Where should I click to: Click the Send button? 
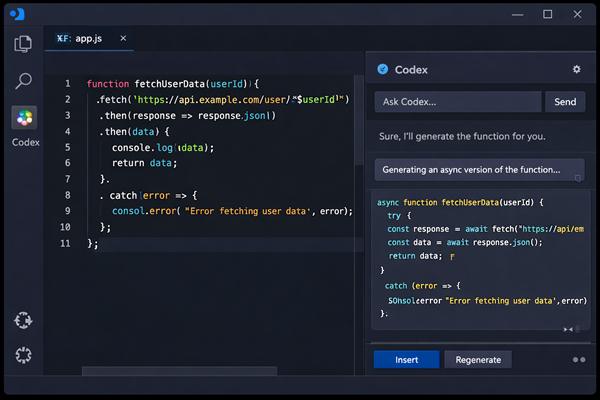pos(565,102)
